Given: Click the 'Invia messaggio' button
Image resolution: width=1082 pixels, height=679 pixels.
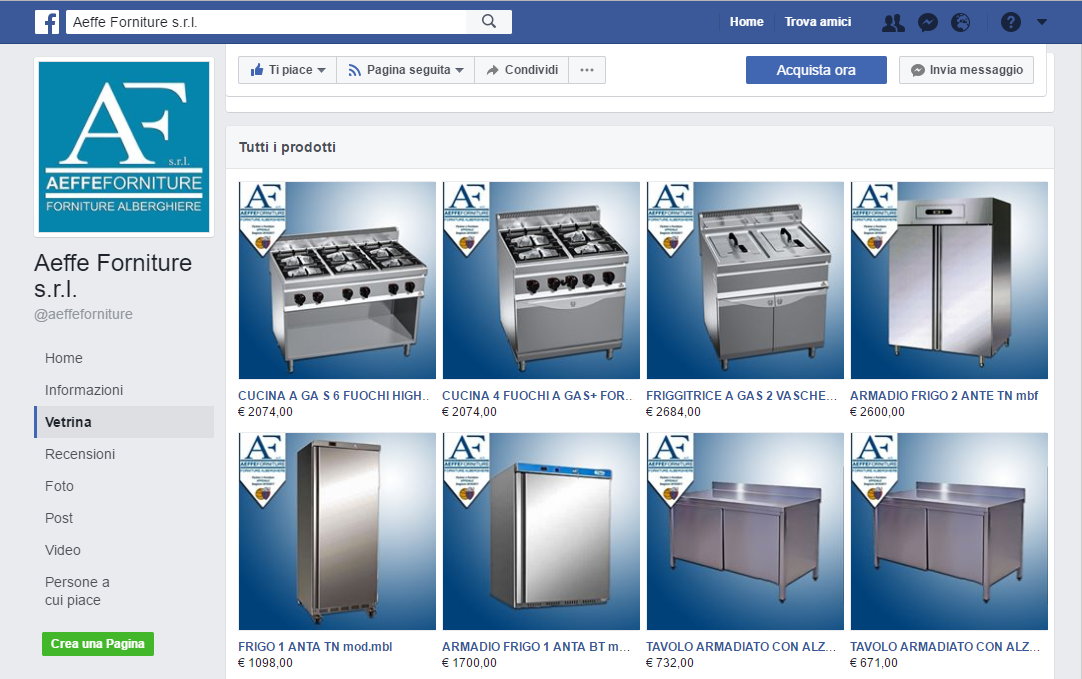Looking at the screenshot, I should pos(966,70).
